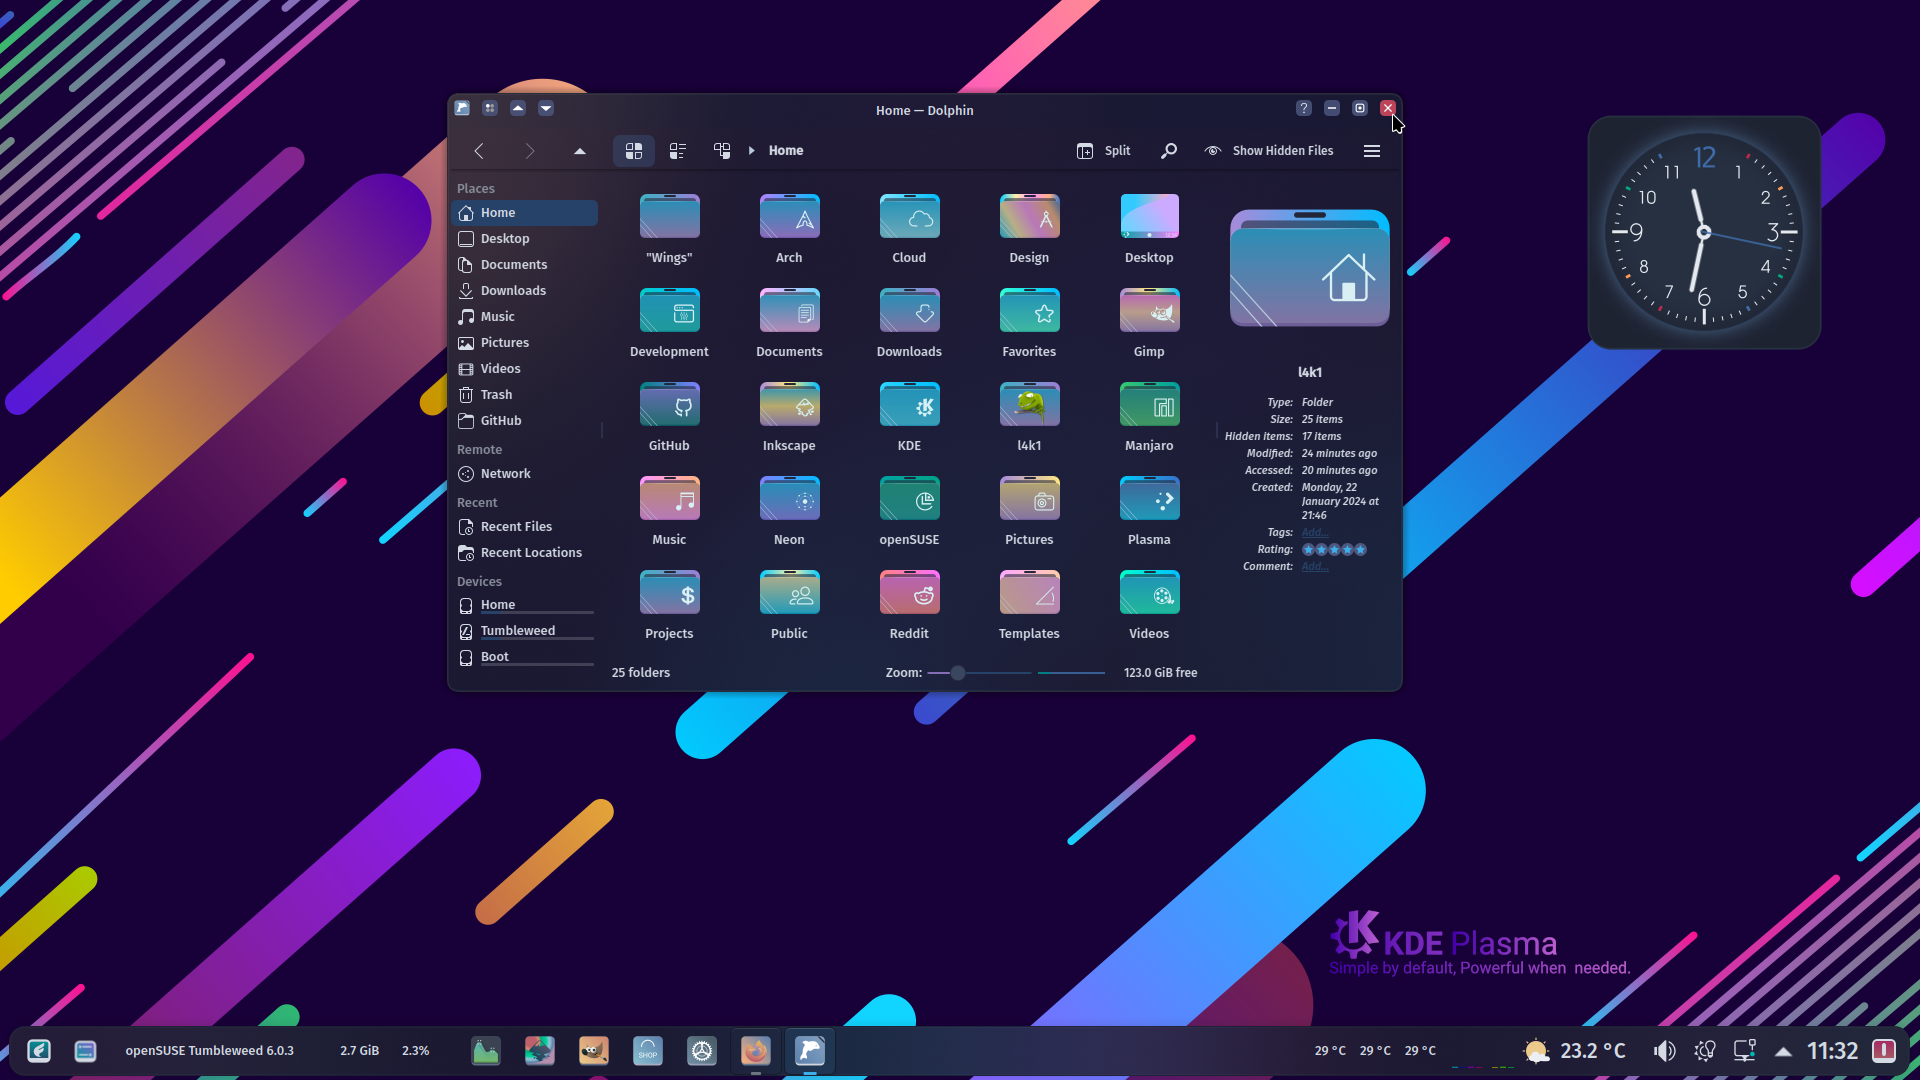Expand the system tray hidden icons arrow
This screenshot has width=1920, height=1080.
[x=1783, y=1051]
